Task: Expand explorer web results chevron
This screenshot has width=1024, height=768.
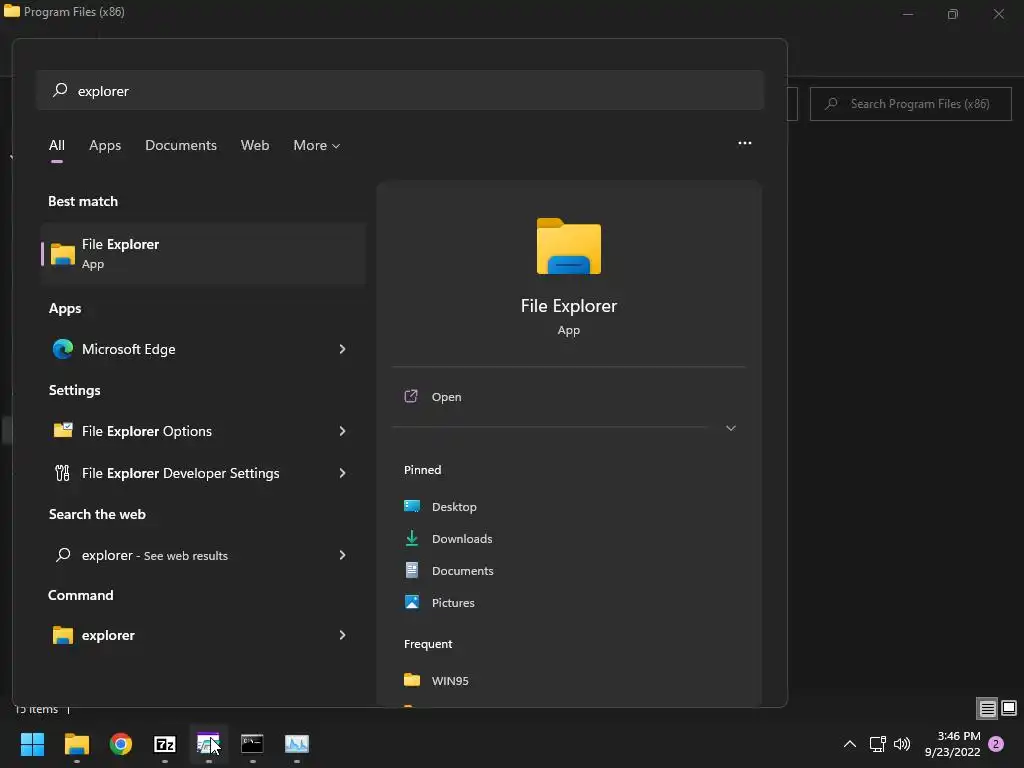Action: click(x=342, y=555)
